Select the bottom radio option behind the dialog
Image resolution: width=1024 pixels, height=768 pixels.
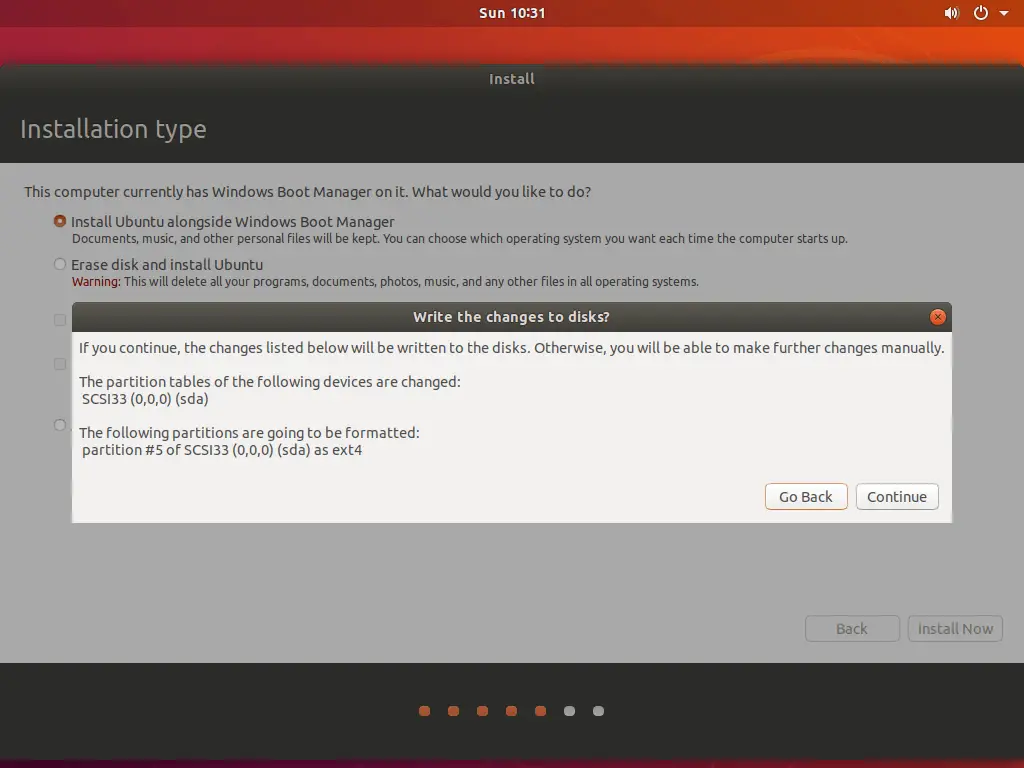59,425
